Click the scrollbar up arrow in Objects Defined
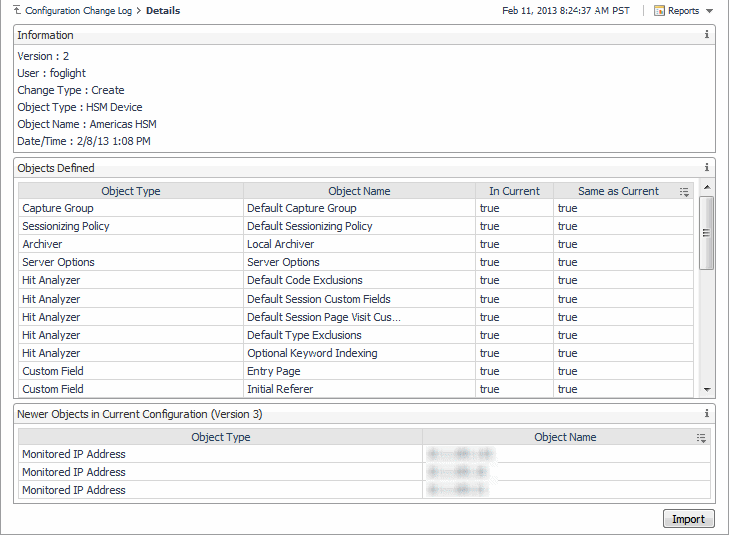This screenshot has width=729, height=535. pos(707,187)
